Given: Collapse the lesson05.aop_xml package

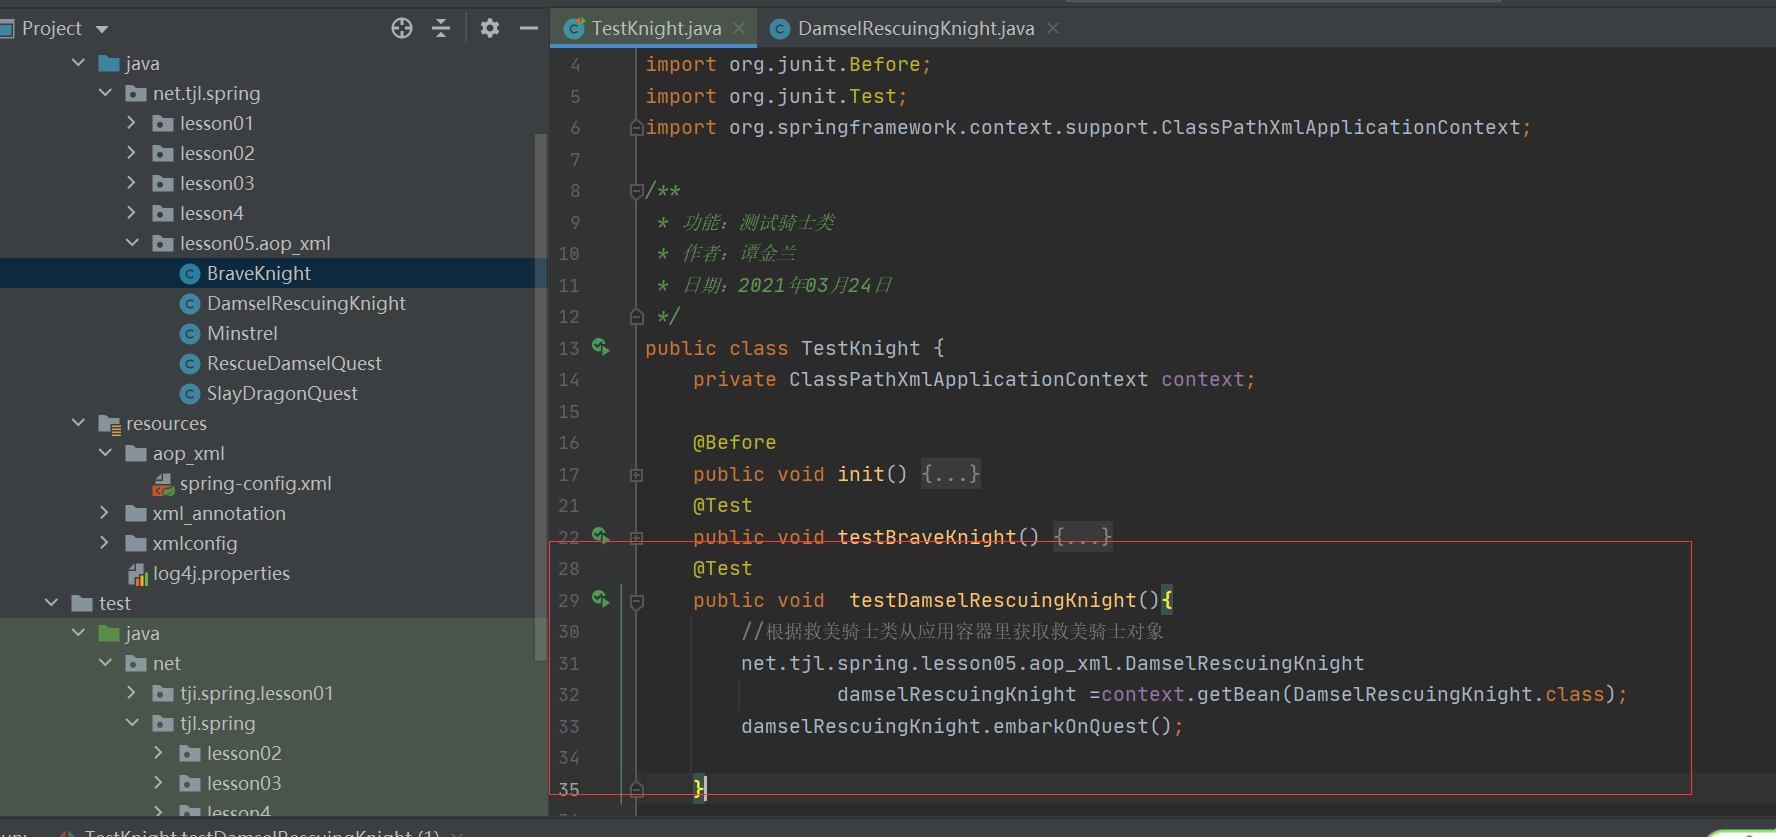Looking at the screenshot, I should click(x=132, y=243).
